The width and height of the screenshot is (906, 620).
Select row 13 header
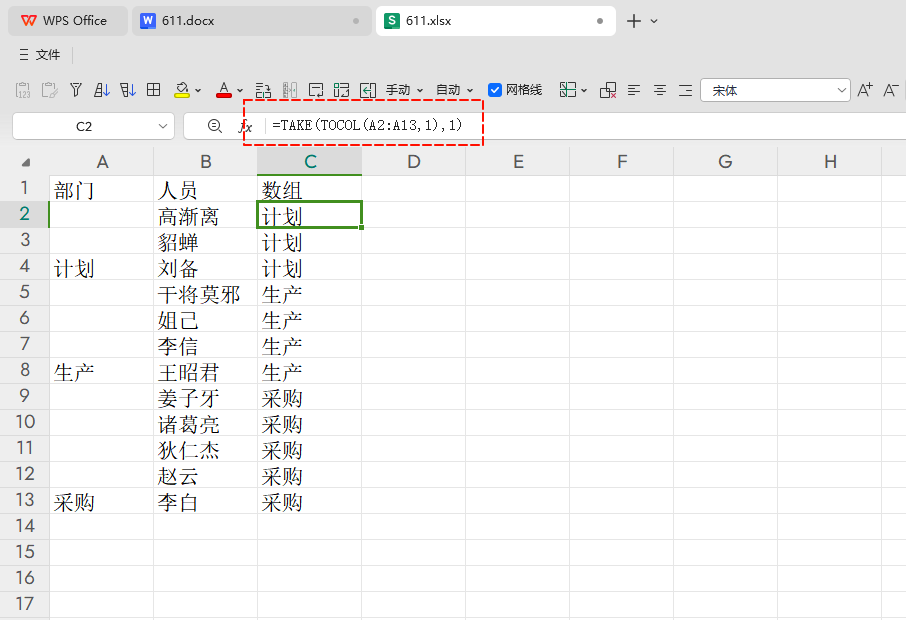tap(24, 500)
